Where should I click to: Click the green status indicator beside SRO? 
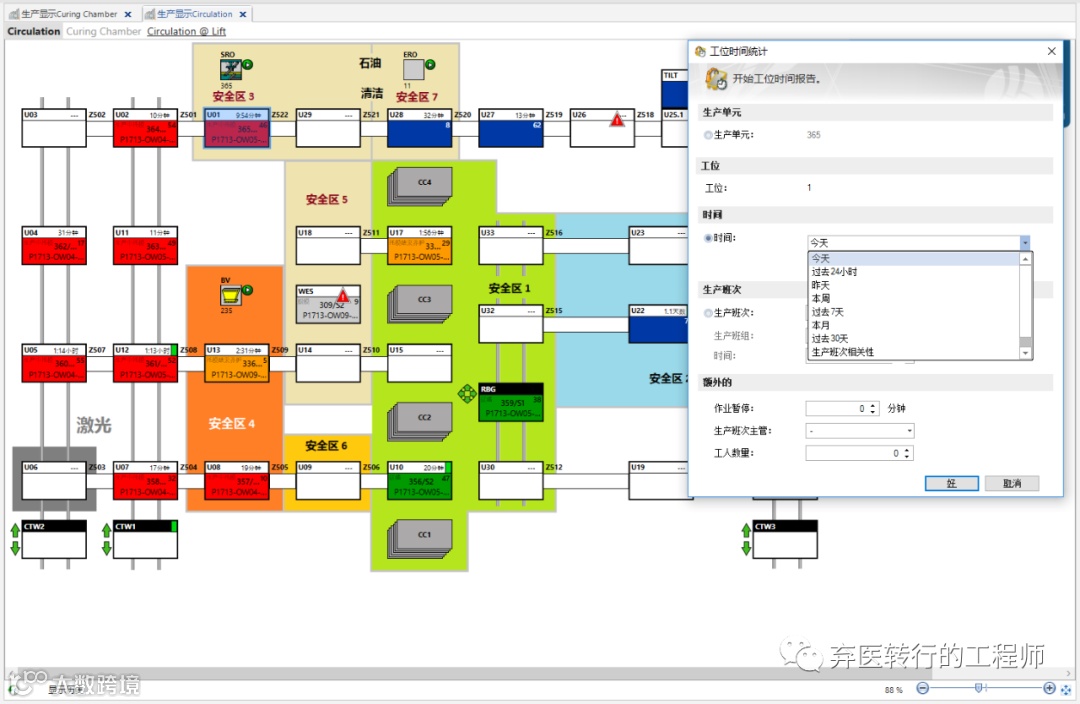pos(247,64)
